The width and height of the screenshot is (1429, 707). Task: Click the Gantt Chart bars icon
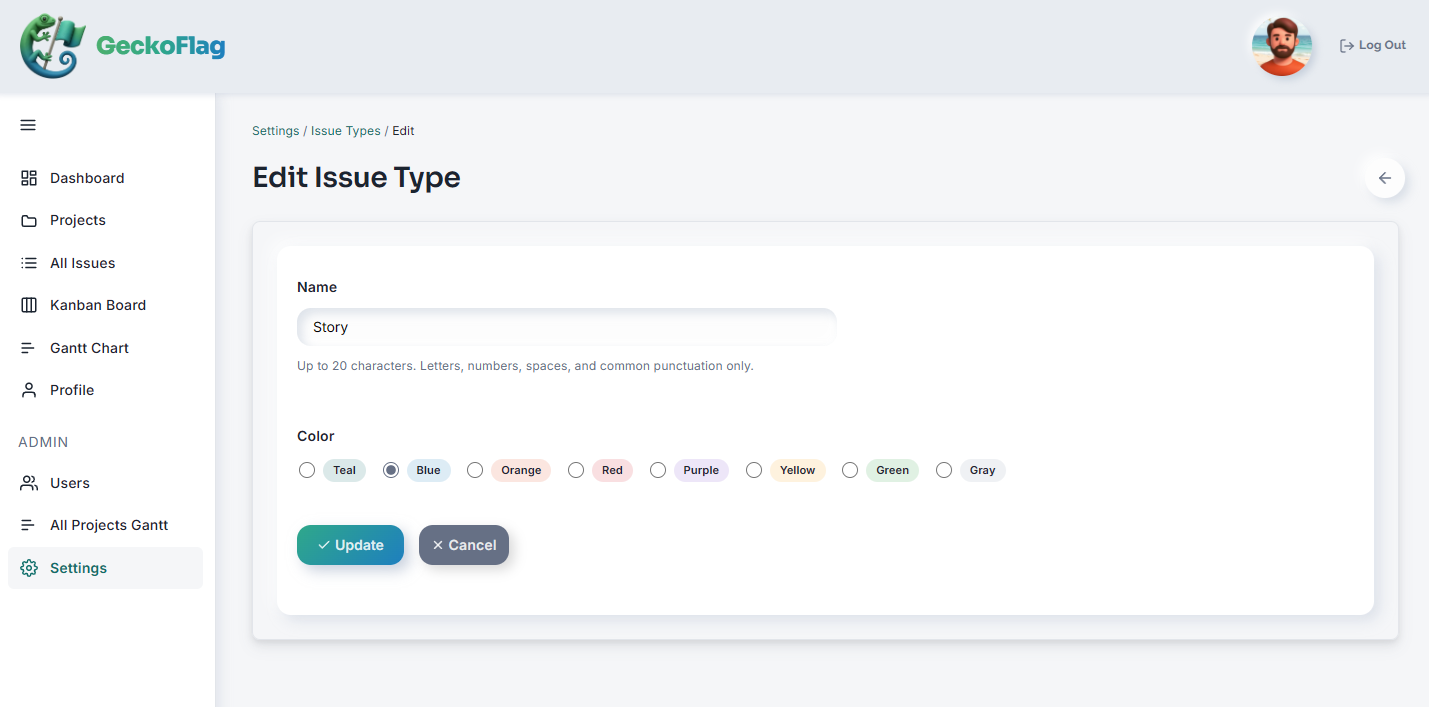(x=29, y=348)
